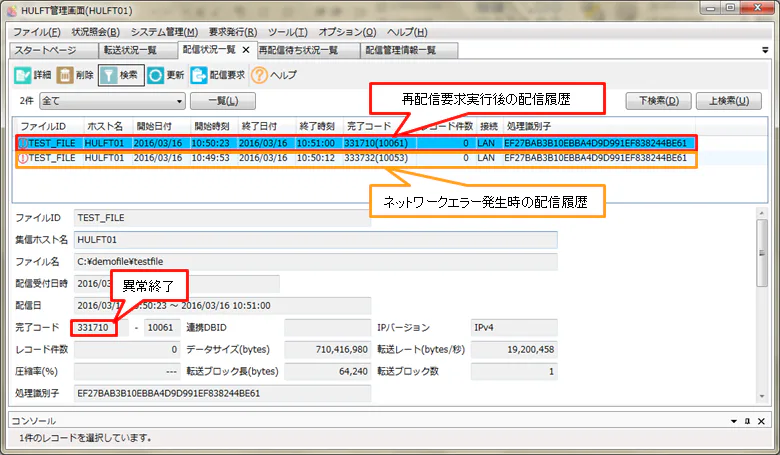Click the 削除 (Delete) trash icon
Image resolution: width=780 pixels, height=455 pixels.
click(x=65, y=75)
